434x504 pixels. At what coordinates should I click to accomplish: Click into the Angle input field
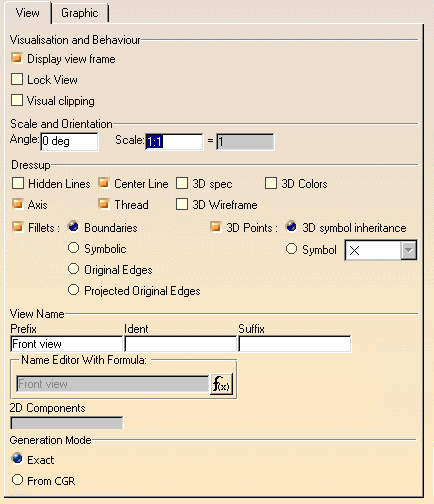tap(69, 141)
